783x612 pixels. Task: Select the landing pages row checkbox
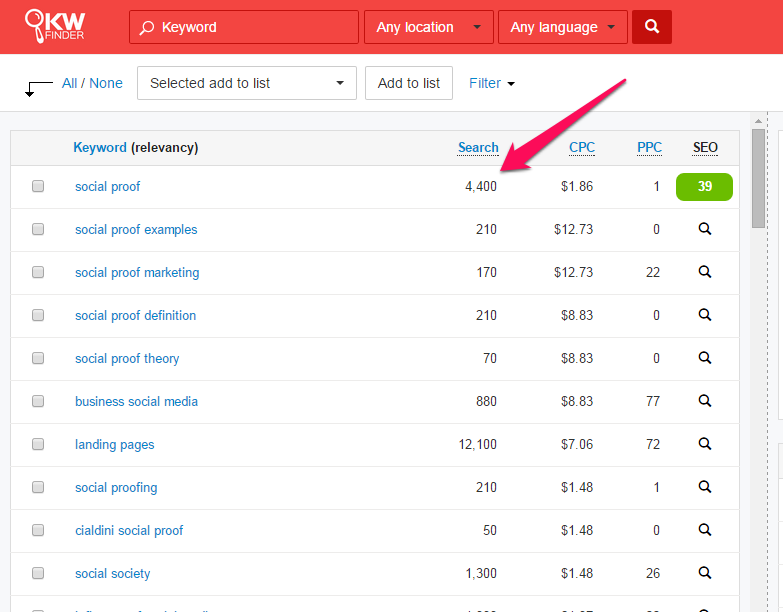38,444
